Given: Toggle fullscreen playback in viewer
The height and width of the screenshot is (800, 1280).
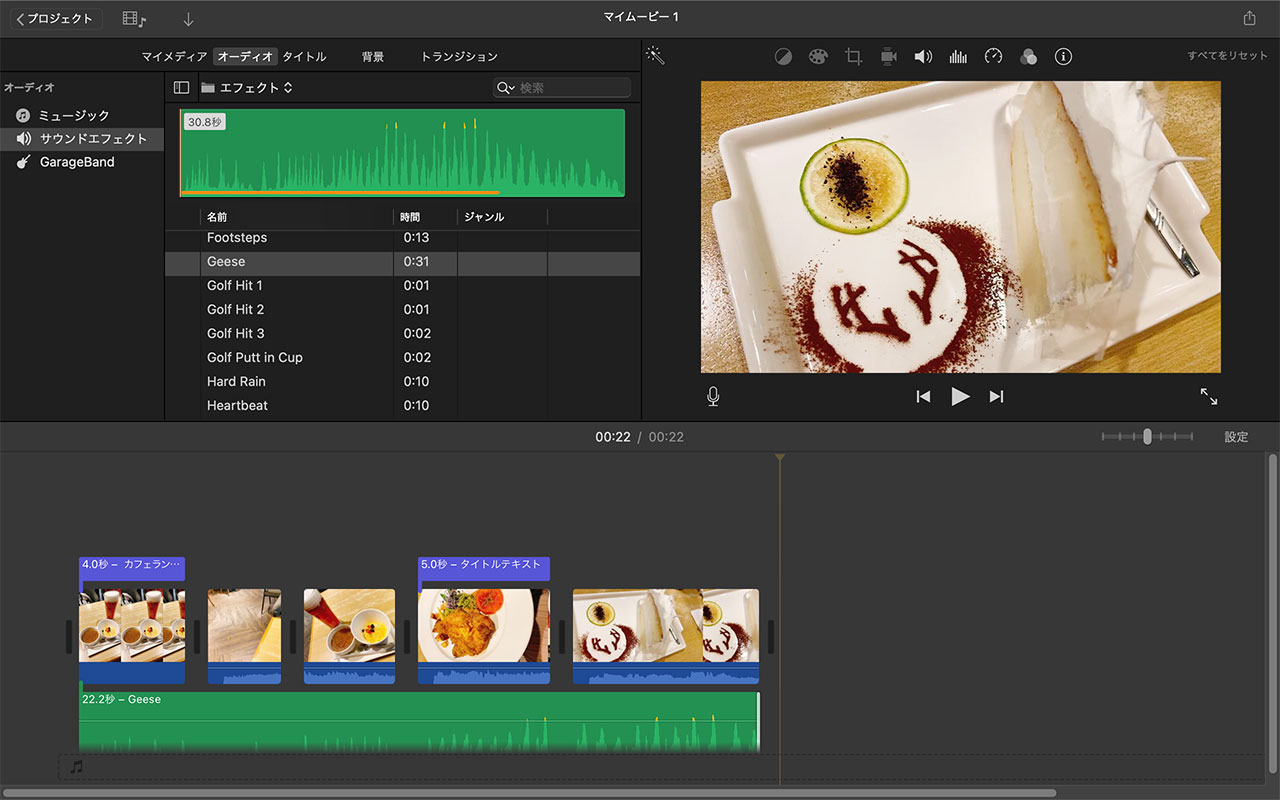Looking at the screenshot, I should (1209, 397).
